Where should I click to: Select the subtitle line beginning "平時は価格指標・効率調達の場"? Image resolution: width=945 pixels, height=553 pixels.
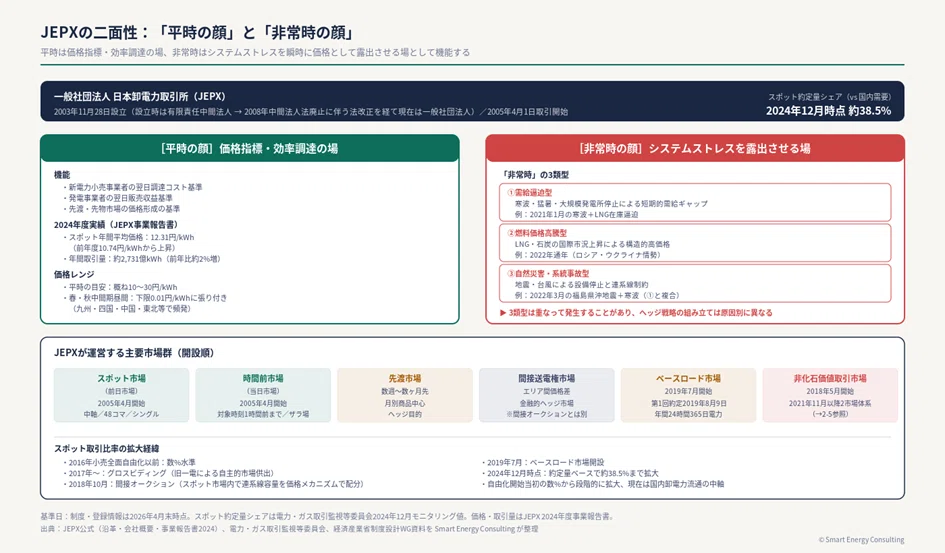tap(255, 52)
